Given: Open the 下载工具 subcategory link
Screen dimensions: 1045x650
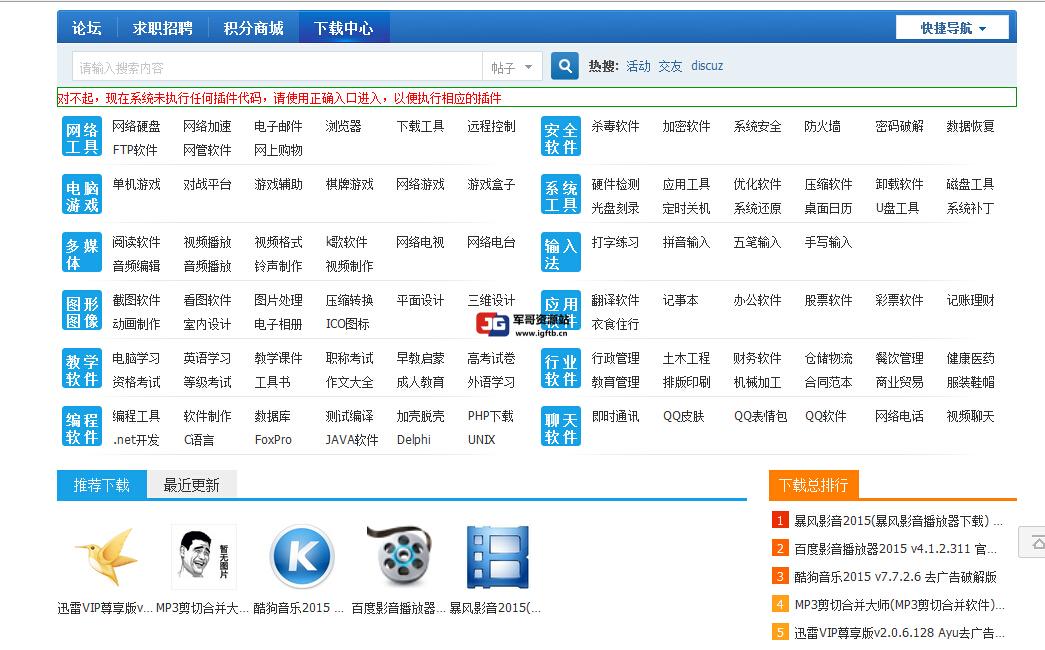Looking at the screenshot, I should click(421, 126).
